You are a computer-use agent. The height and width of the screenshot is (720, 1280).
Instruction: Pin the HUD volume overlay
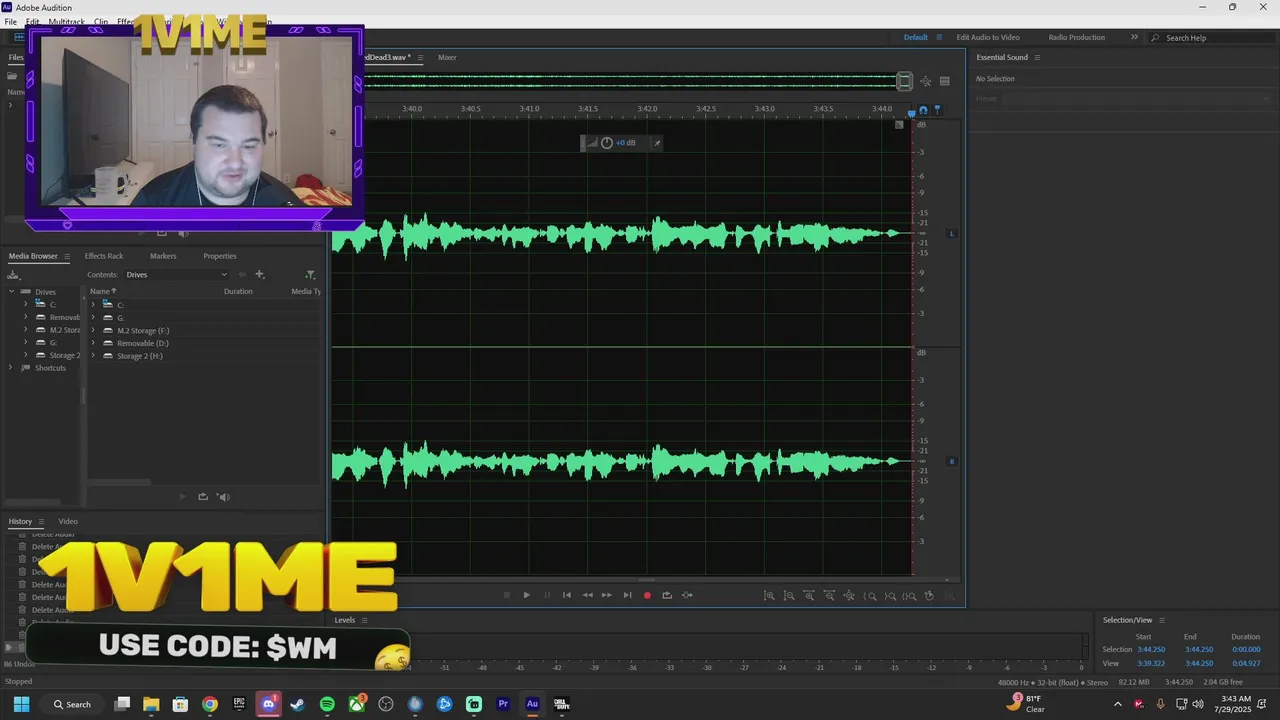point(656,143)
